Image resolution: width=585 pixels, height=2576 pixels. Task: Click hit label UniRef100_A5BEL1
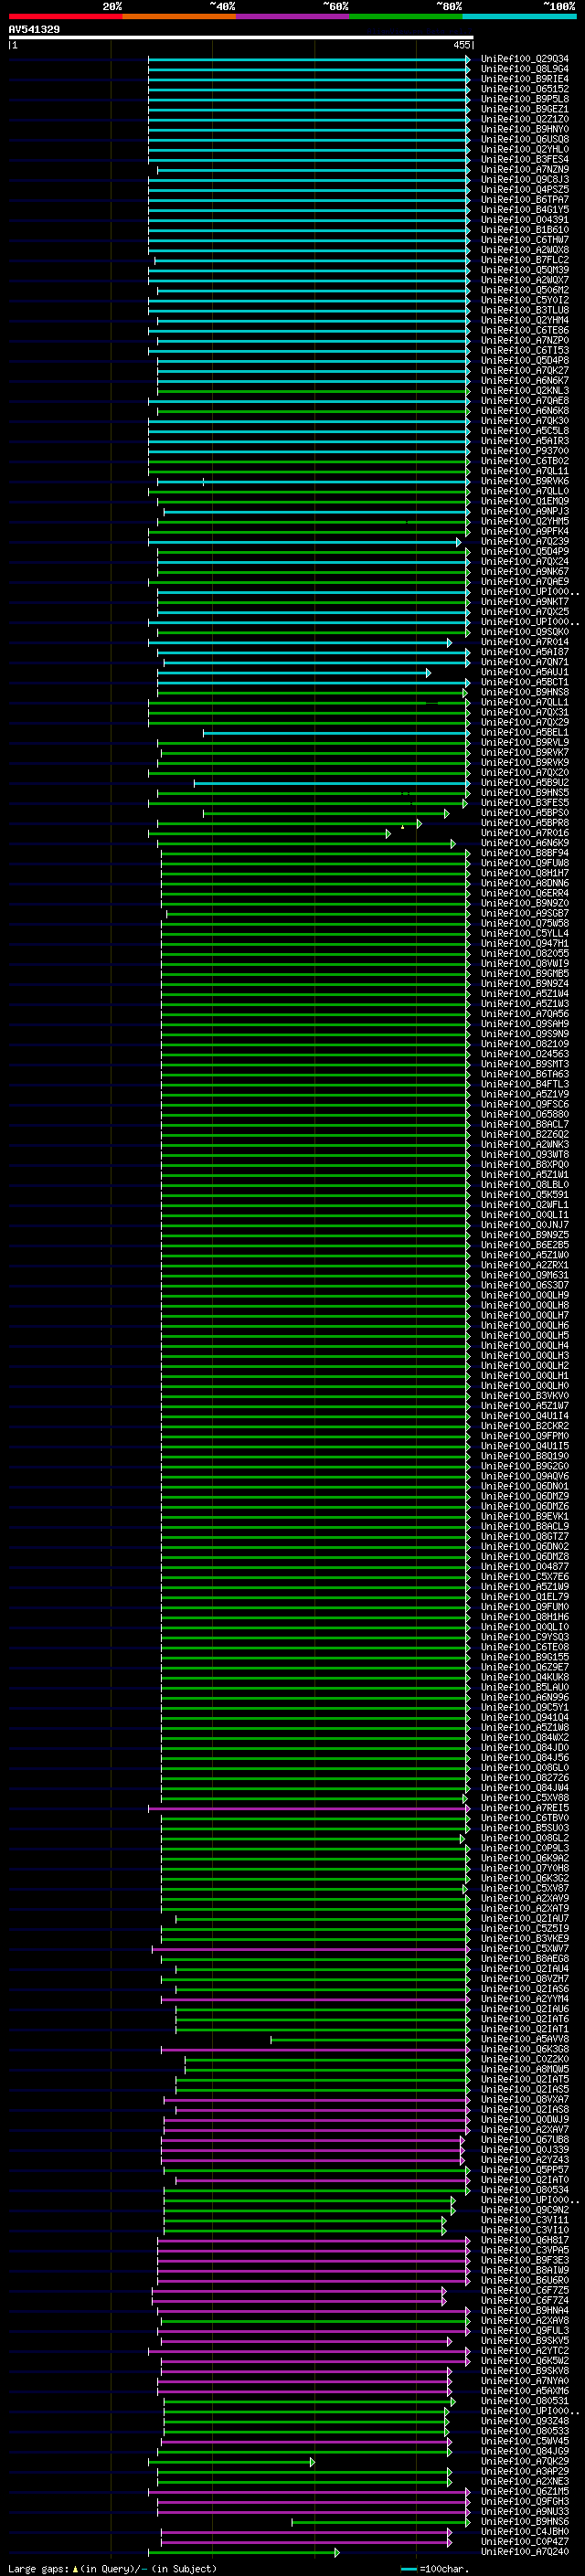click(x=524, y=732)
